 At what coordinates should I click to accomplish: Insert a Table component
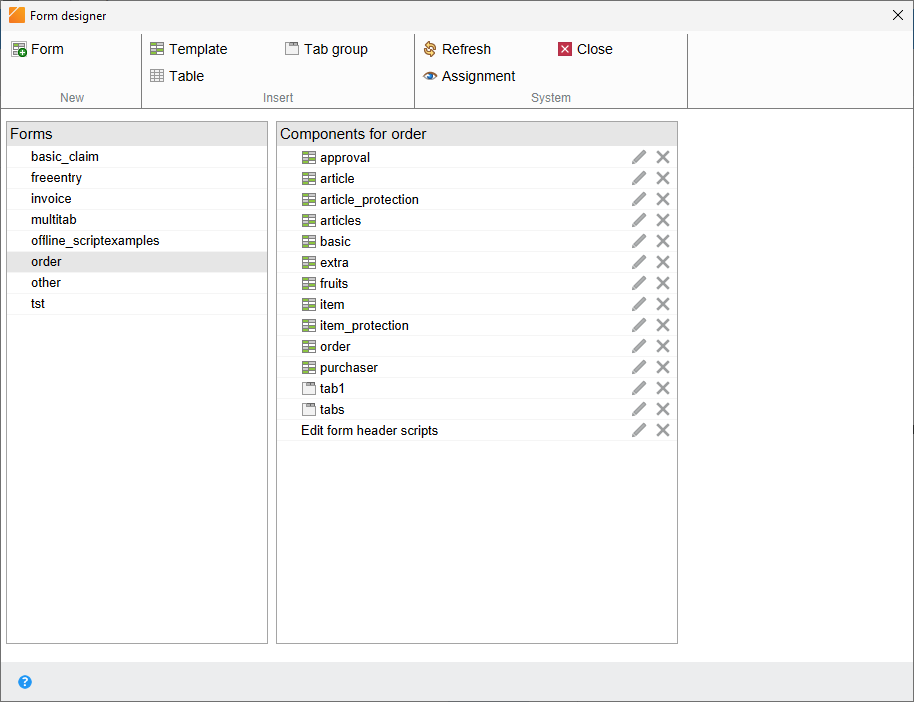click(177, 76)
